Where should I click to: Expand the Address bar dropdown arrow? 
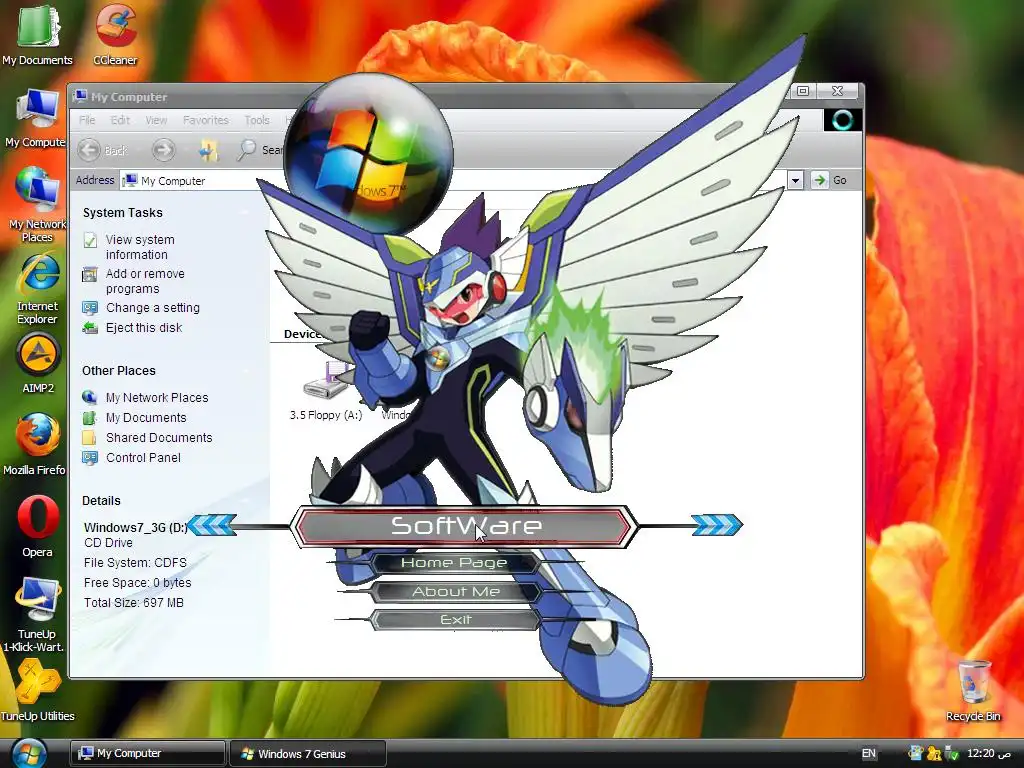795,180
